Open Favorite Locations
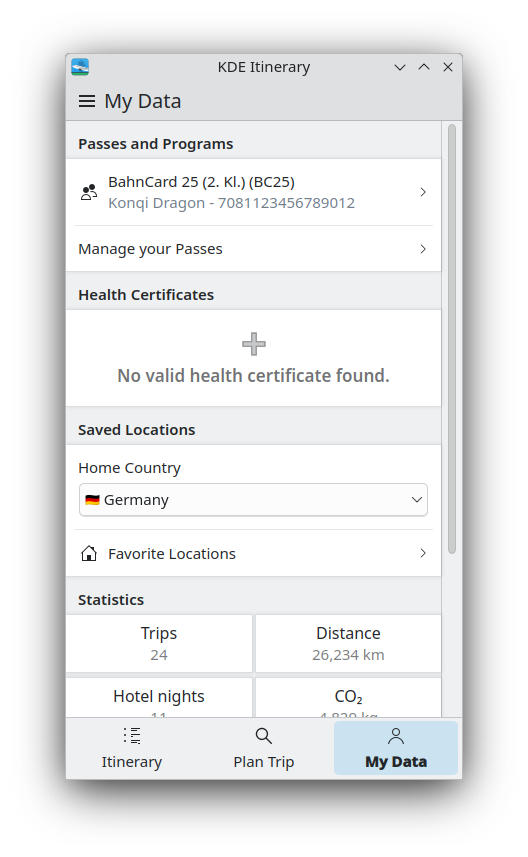Screen dimensions: 528x857 click(x=254, y=553)
